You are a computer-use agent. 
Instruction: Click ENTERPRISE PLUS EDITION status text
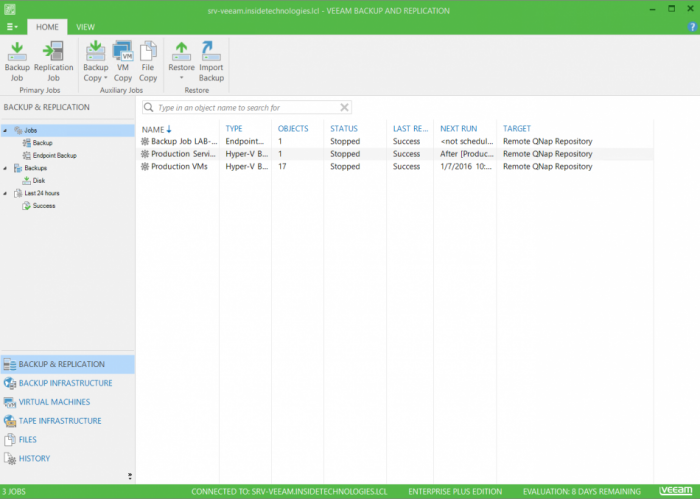pyautogui.click(x=455, y=492)
